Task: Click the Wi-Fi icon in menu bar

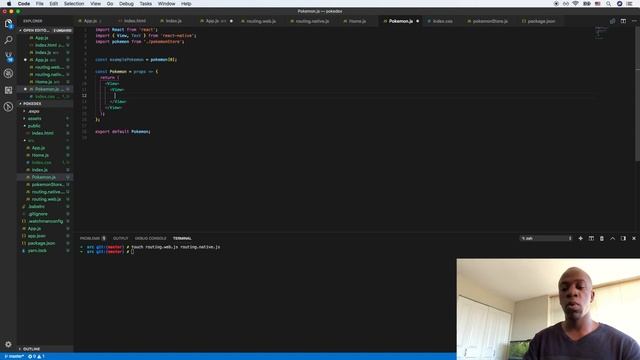Action: 576,4
